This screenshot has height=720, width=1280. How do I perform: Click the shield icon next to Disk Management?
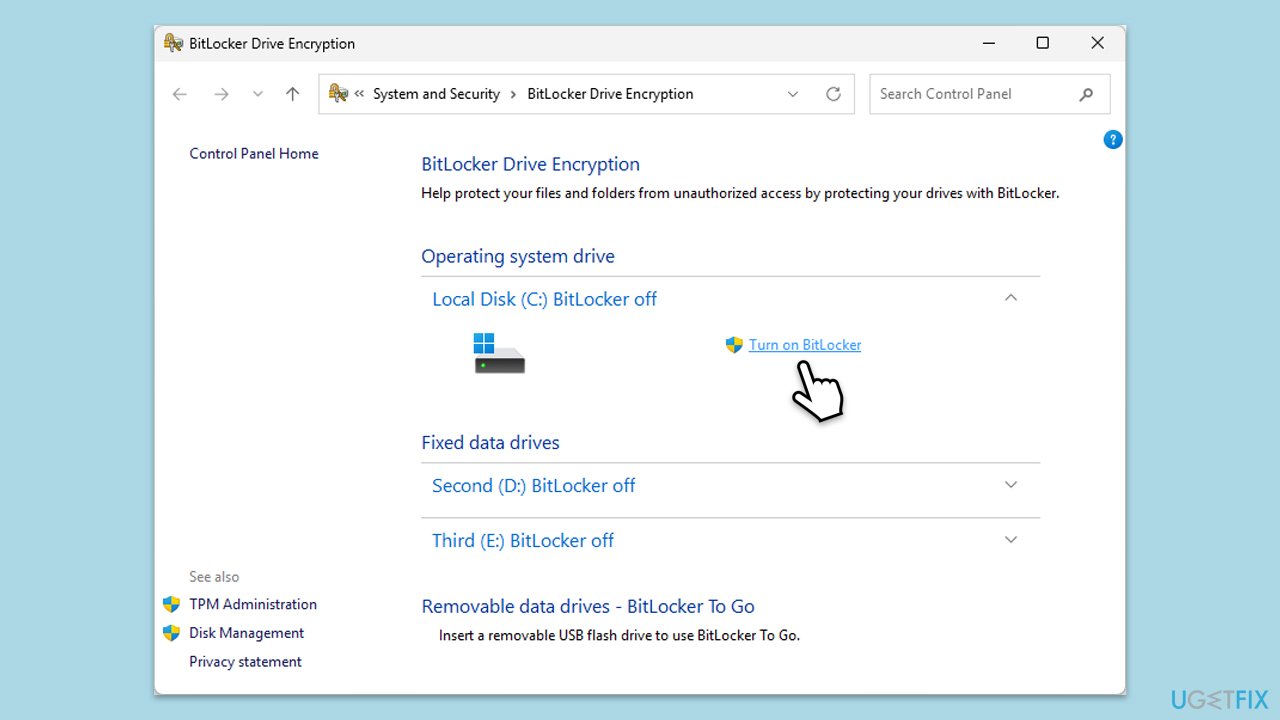pos(171,632)
